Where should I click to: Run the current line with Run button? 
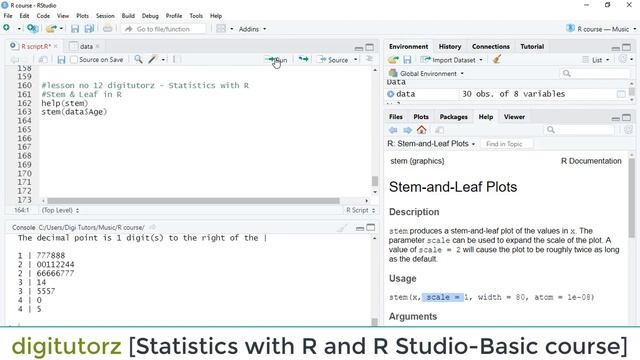tap(276, 60)
